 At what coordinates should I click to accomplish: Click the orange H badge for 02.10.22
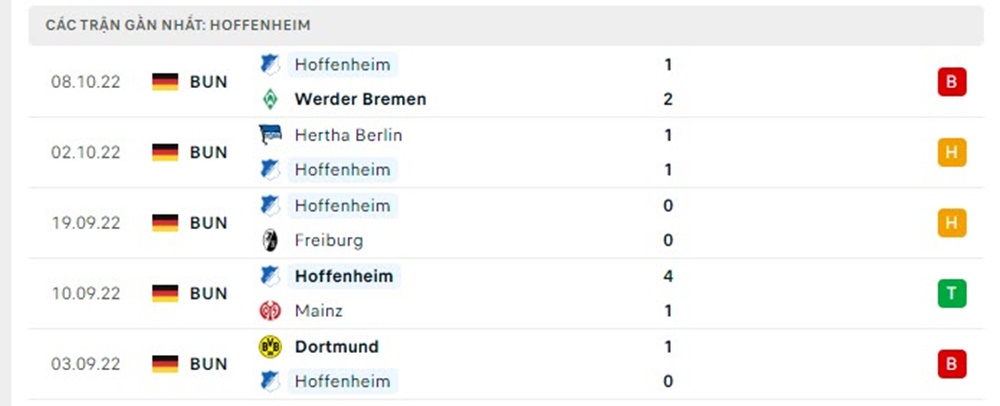(951, 153)
